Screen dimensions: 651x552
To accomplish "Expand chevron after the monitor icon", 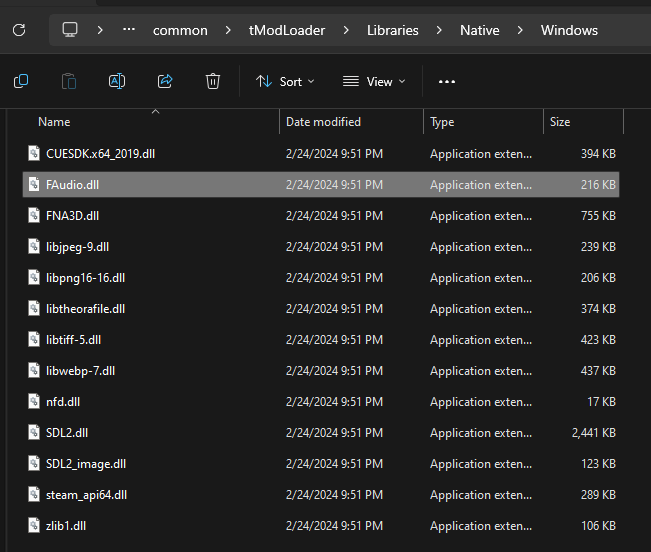I will 100,30.
